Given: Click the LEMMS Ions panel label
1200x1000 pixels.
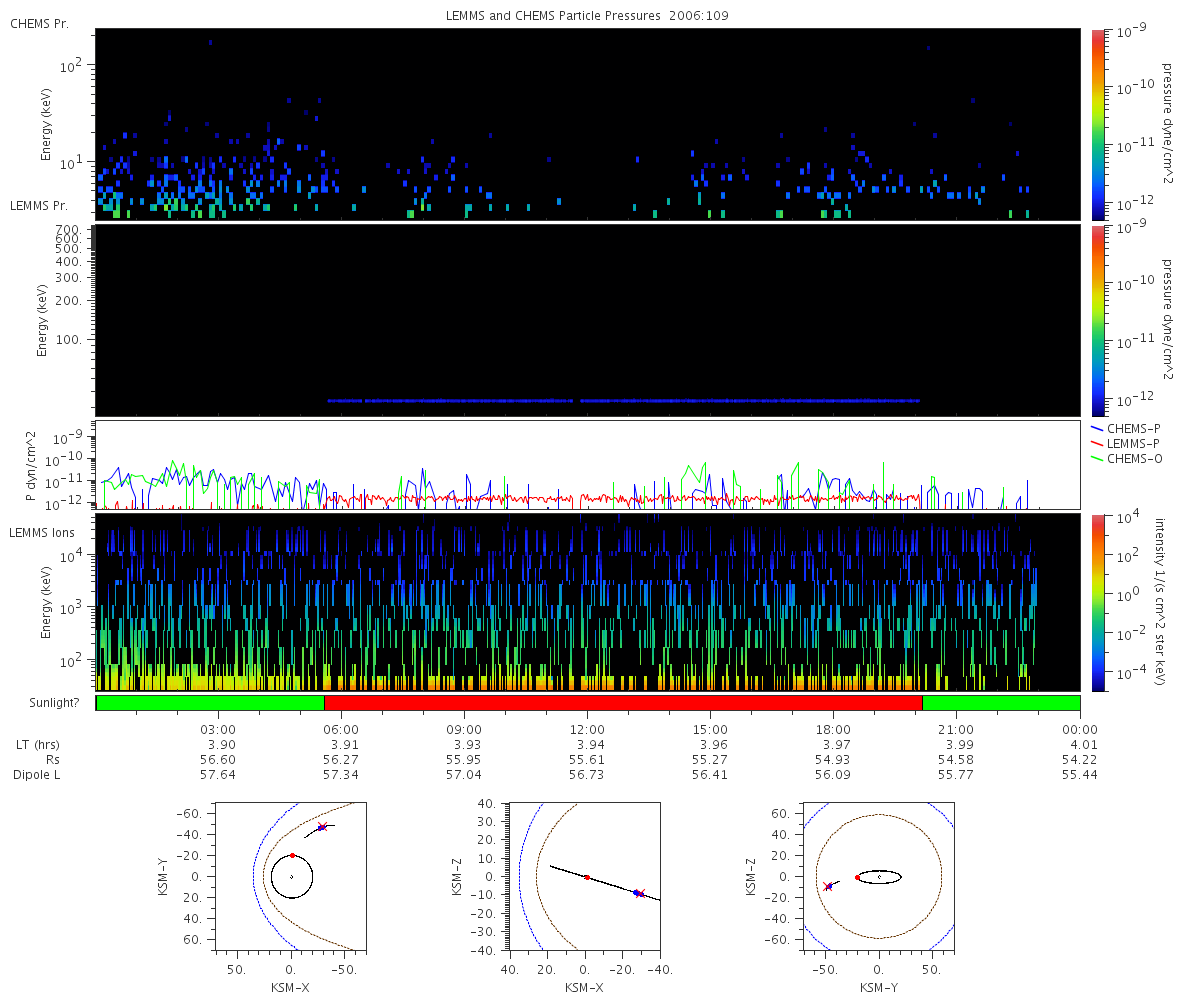Looking at the screenshot, I should (x=41, y=534).
